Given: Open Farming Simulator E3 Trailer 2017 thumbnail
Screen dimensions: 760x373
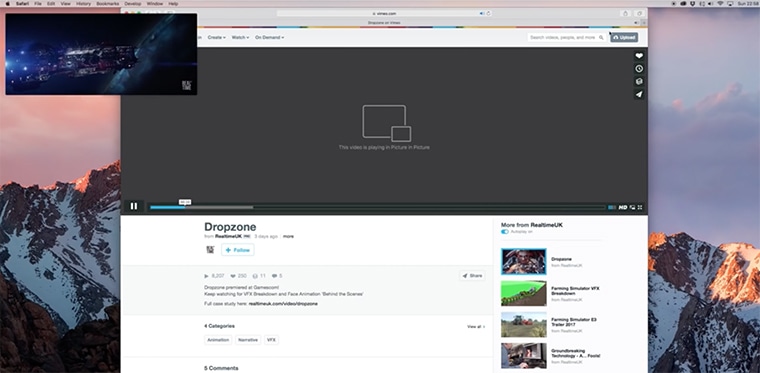Looking at the screenshot, I should (523, 325).
